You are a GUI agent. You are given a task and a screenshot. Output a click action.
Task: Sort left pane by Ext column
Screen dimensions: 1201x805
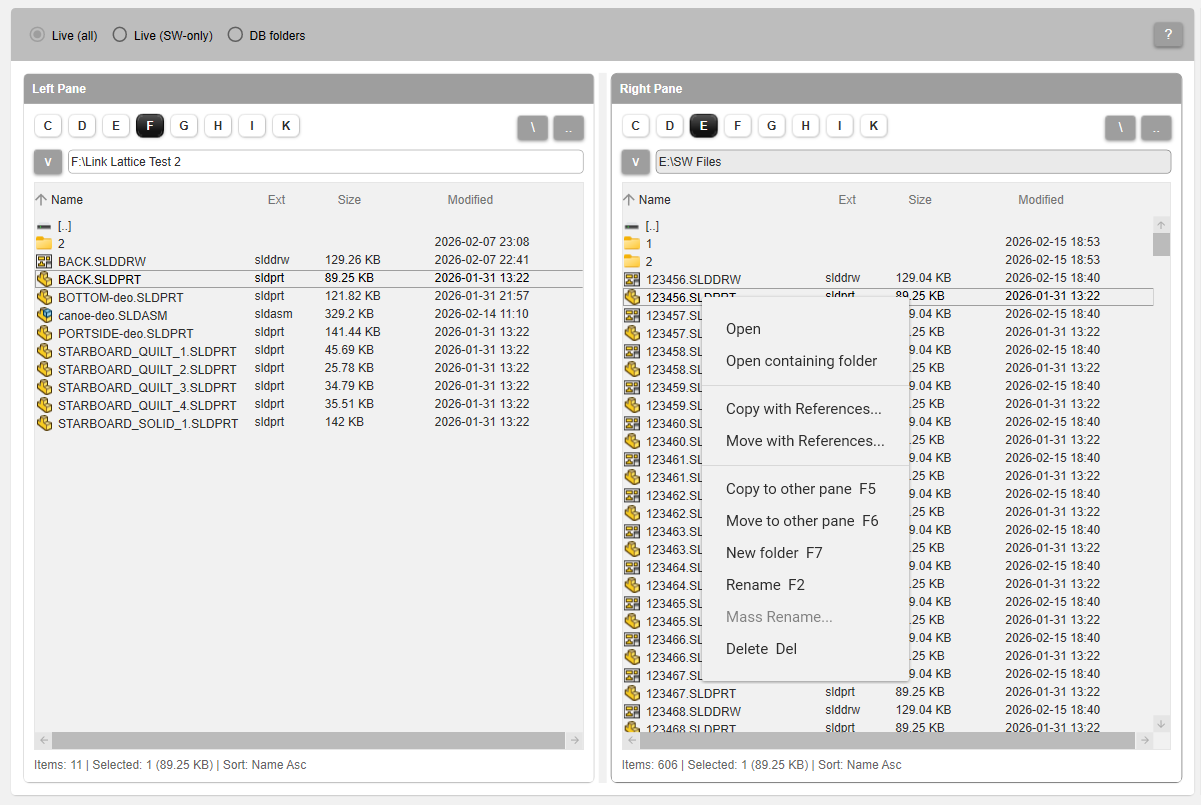click(x=277, y=200)
